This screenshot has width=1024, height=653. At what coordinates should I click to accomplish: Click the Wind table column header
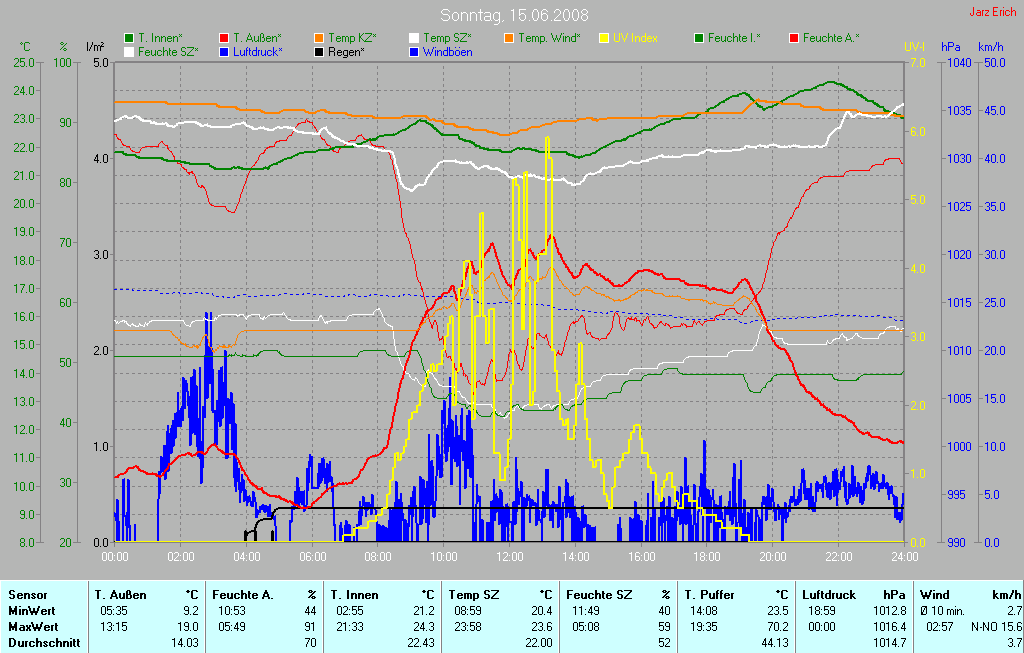[x=934, y=595]
